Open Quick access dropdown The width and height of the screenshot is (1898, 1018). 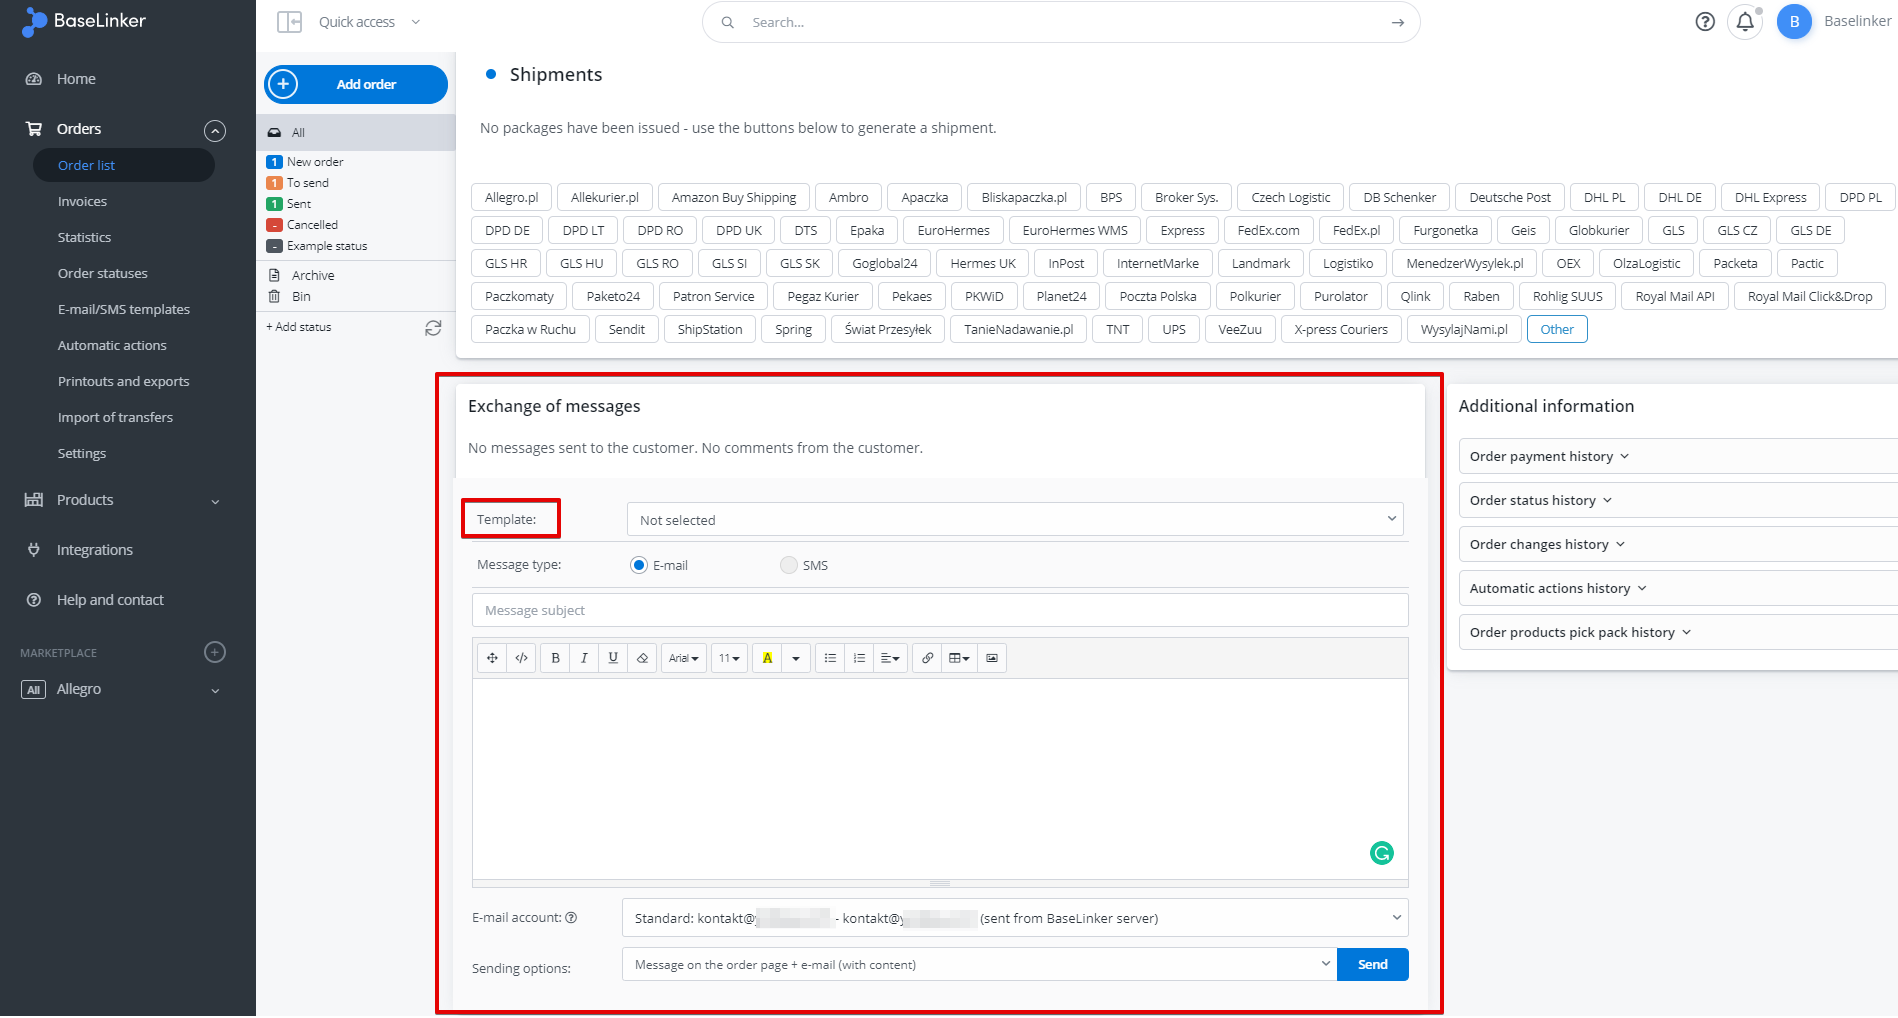(369, 22)
